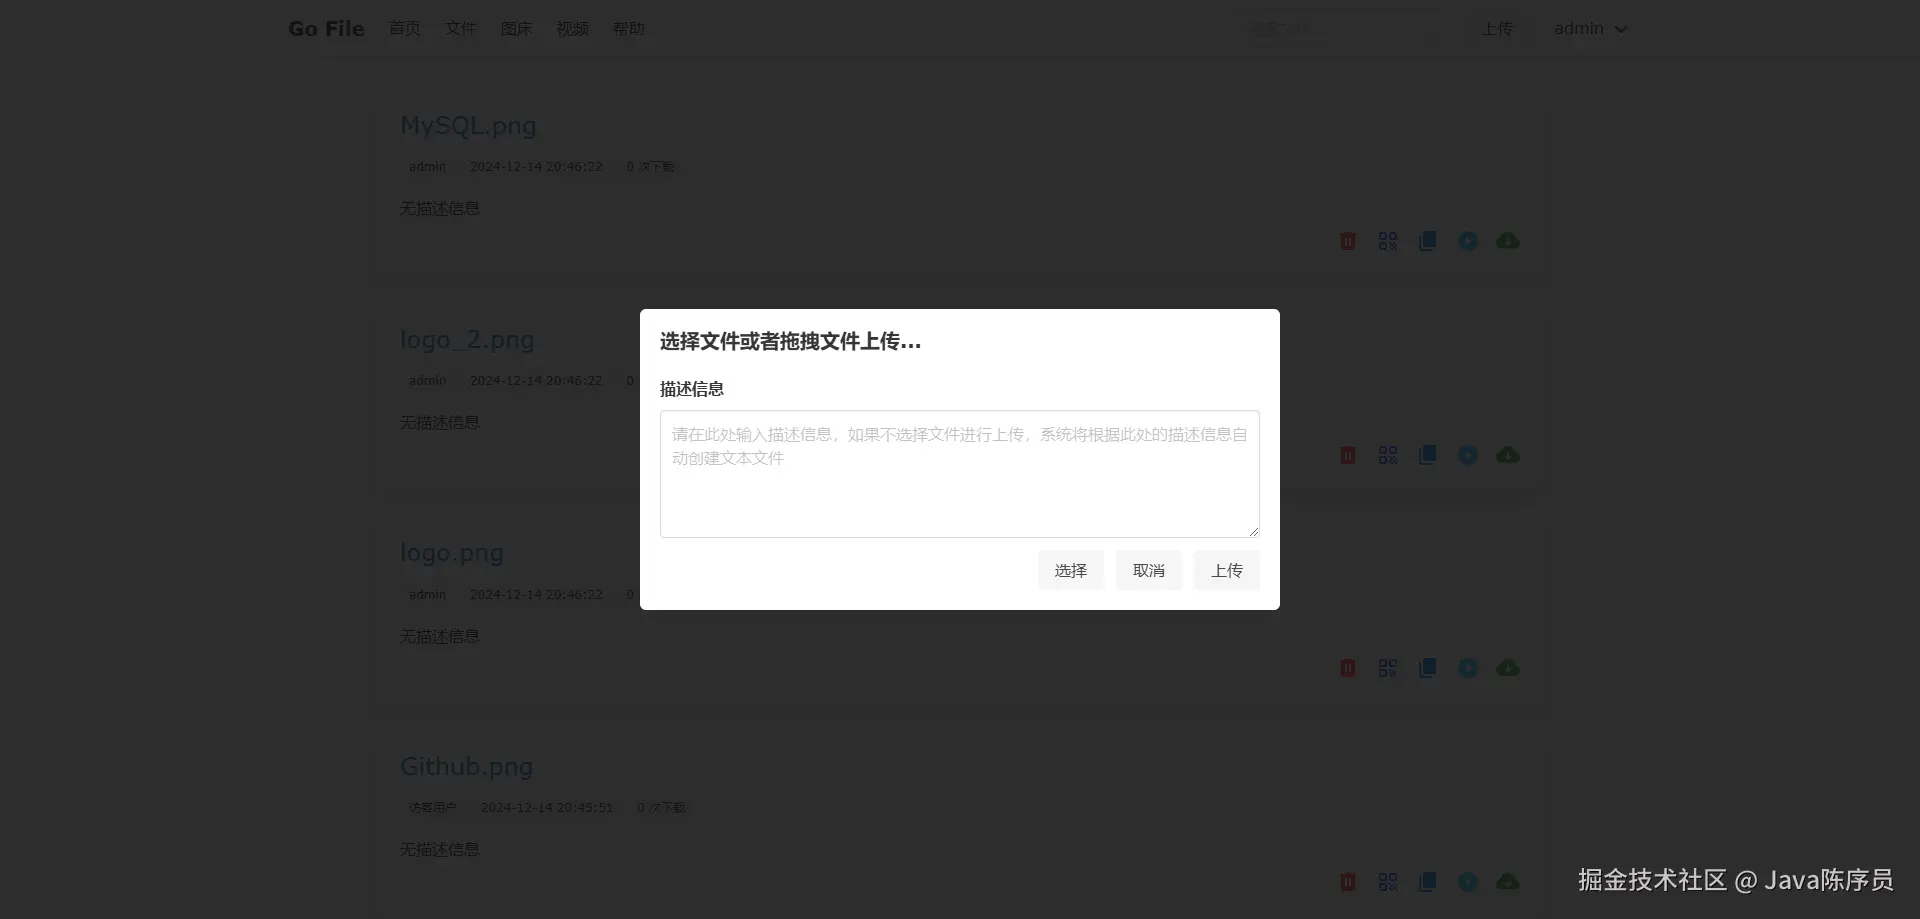Open the 首页 nav item
This screenshot has width=1920, height=919.
405,29
